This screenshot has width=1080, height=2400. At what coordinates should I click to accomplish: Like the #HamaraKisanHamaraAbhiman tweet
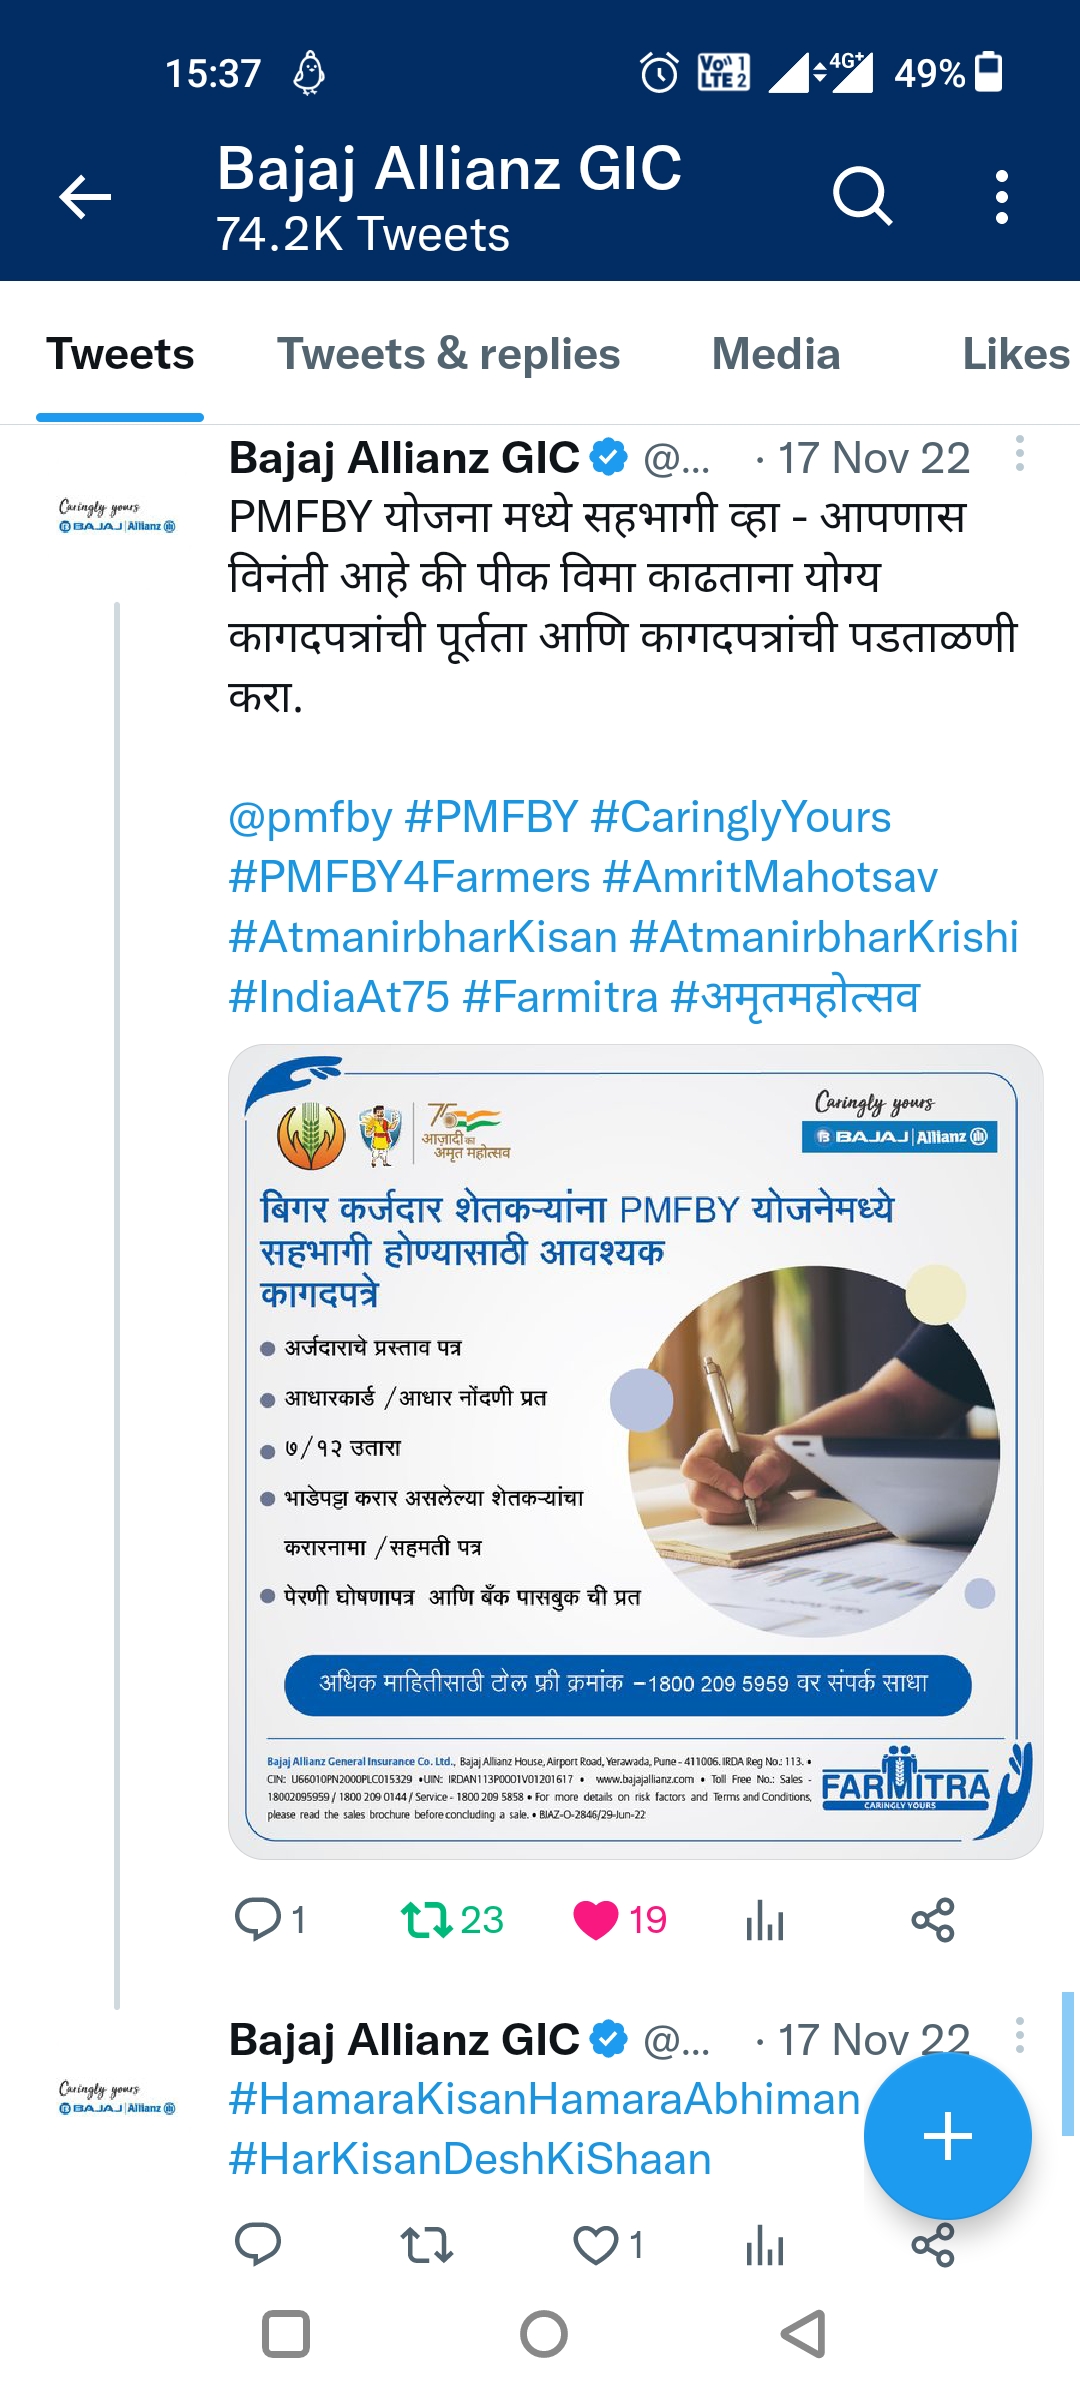point(596,2246)
